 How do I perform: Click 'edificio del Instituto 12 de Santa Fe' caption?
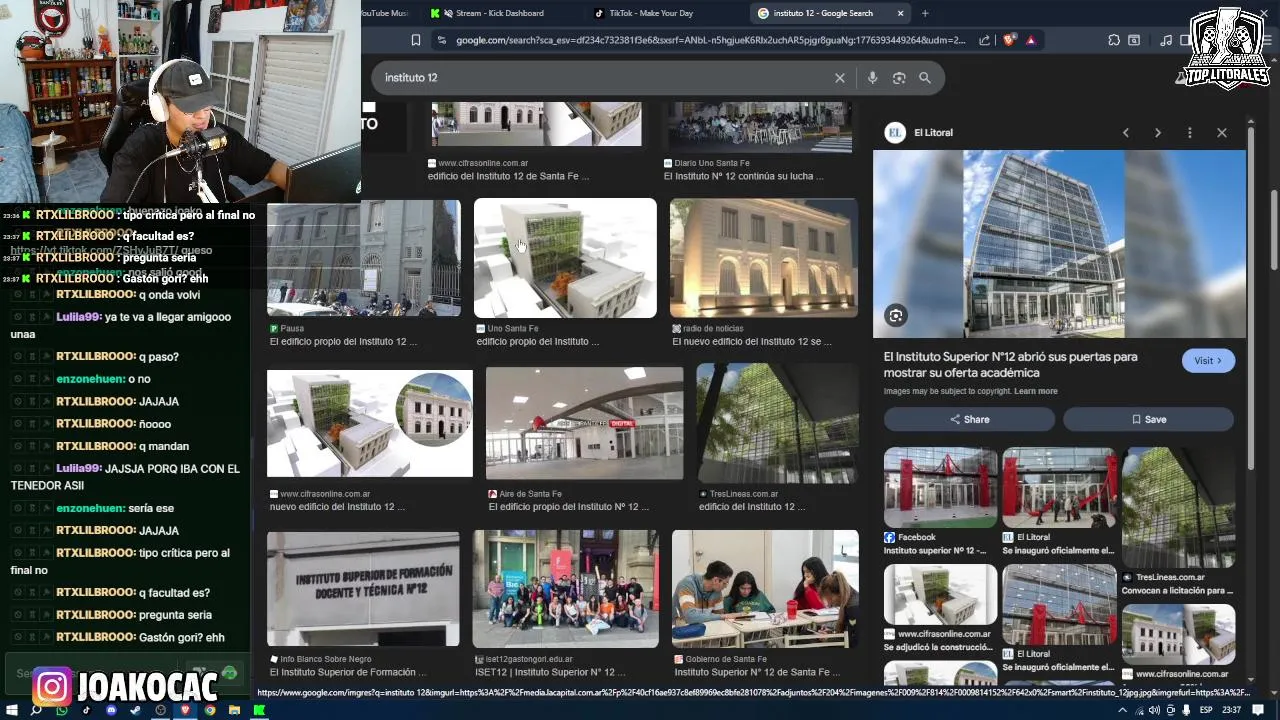pos(508,176)
